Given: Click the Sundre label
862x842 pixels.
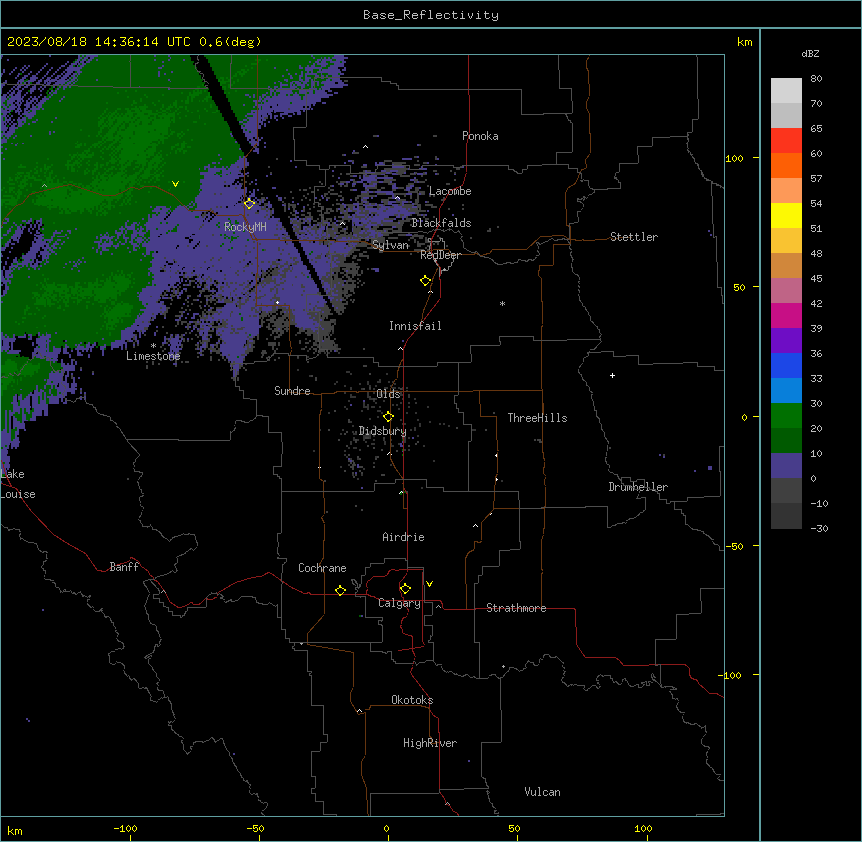Looking at the screenshot, I should click(292, 391).
